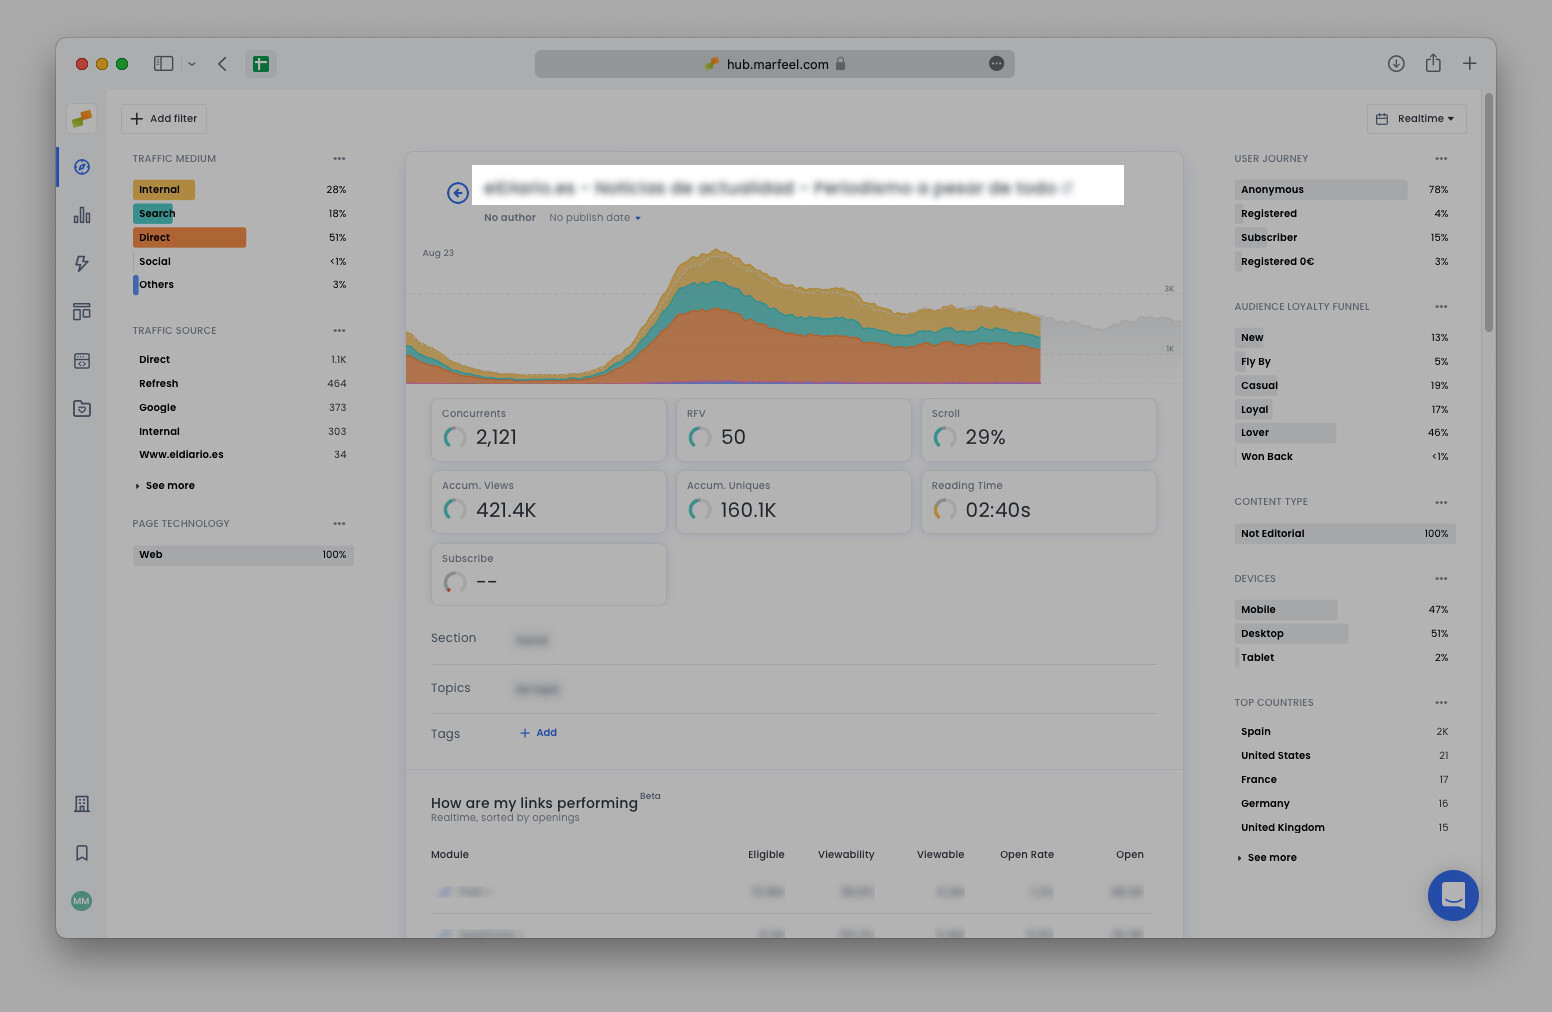
Task: Click the Add filter button
Action: 164,119
